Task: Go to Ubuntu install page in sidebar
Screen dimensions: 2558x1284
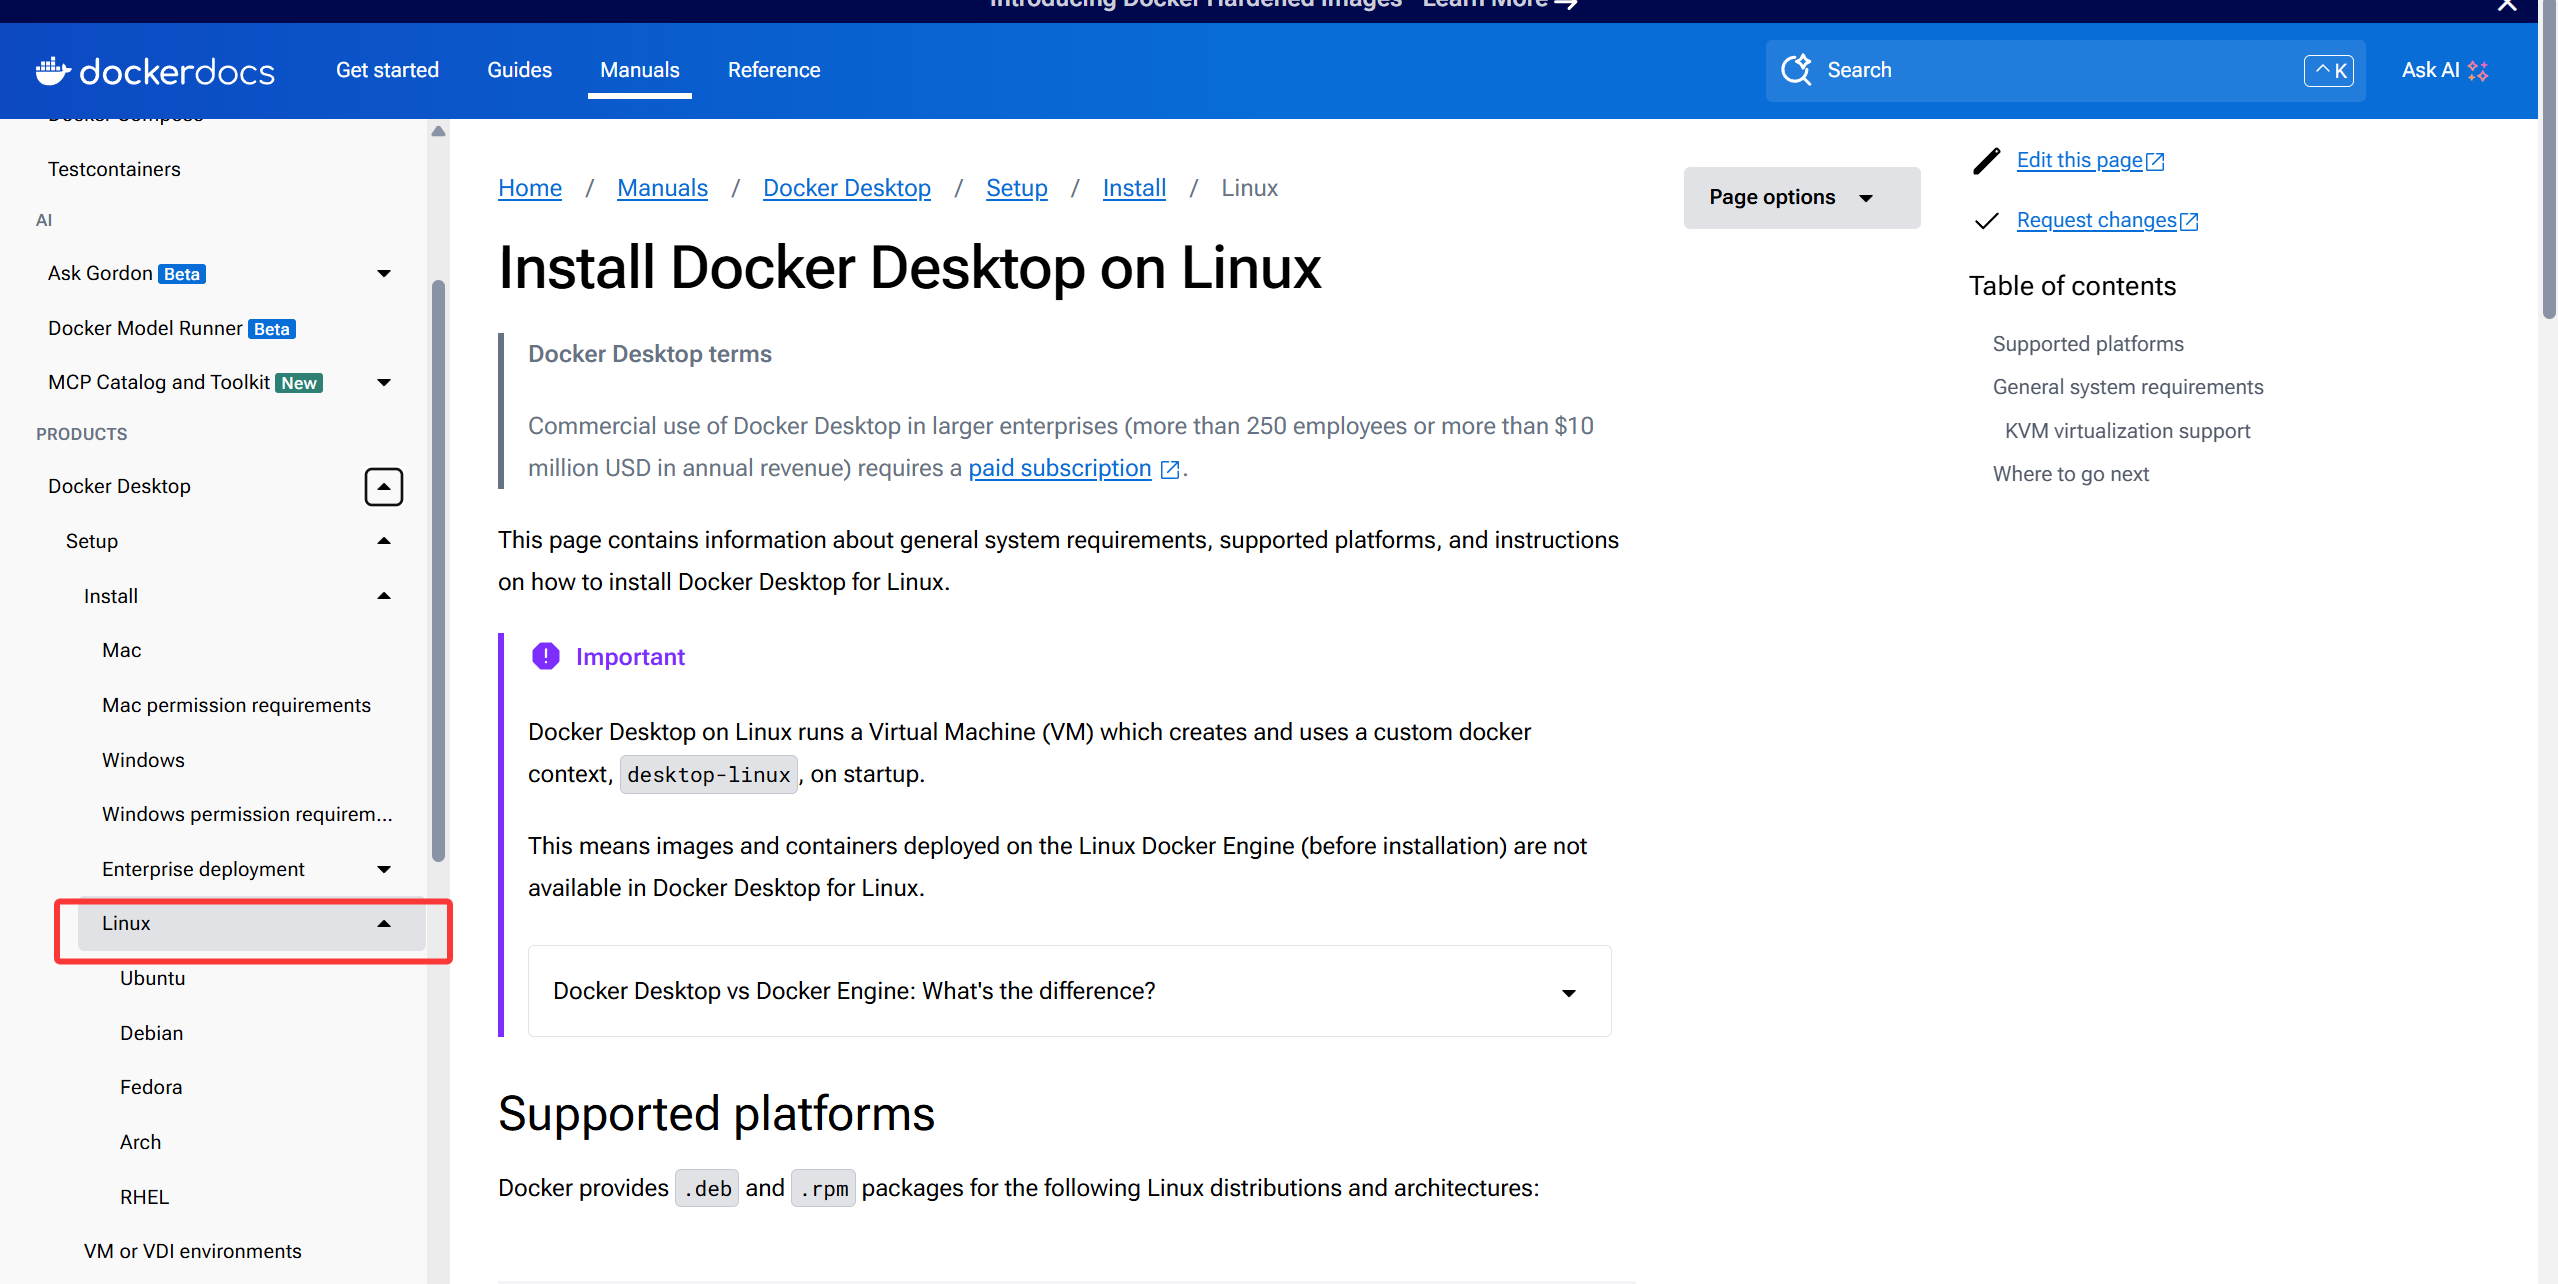Action: click(153, 978)
